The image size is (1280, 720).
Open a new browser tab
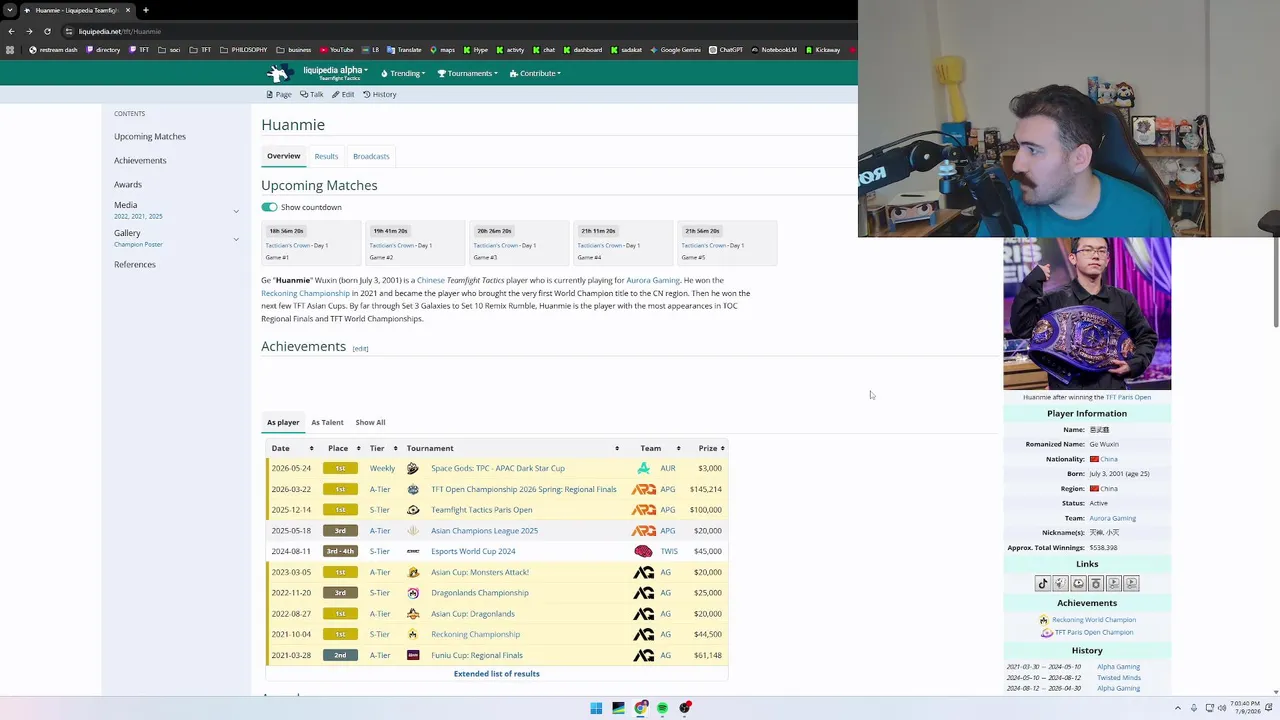tap(145, 10)
